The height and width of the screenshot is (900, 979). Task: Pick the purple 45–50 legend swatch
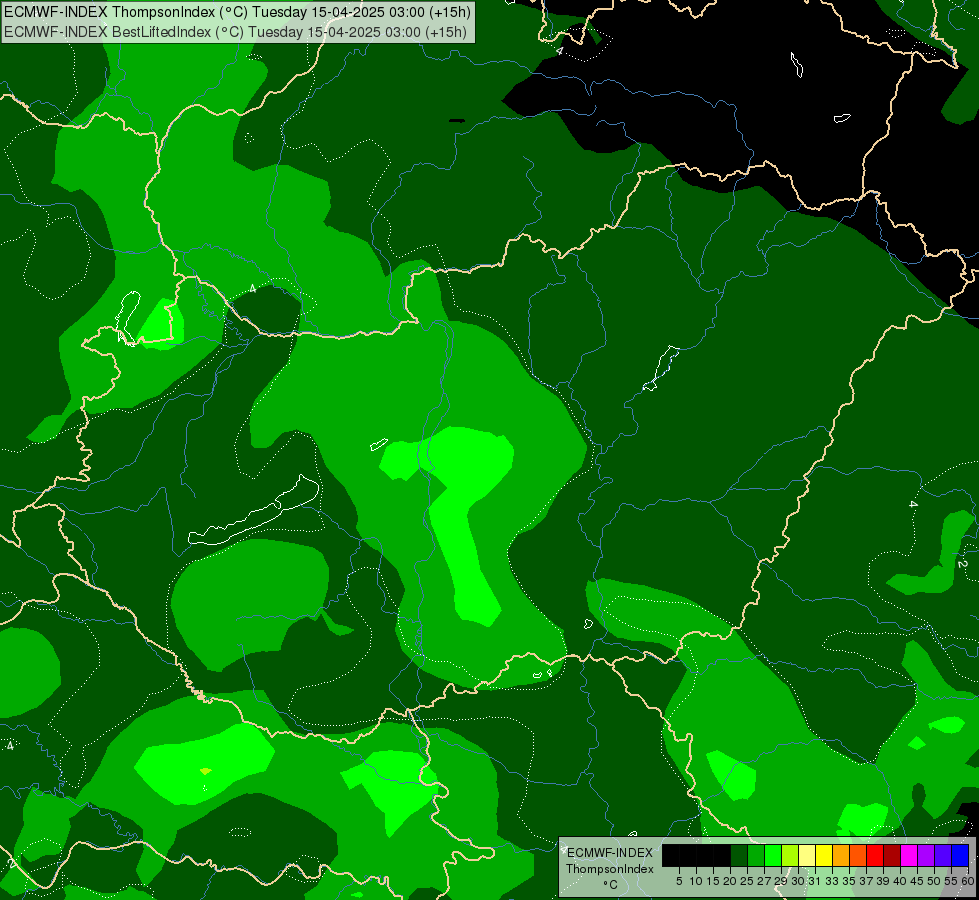click(926, 855)
